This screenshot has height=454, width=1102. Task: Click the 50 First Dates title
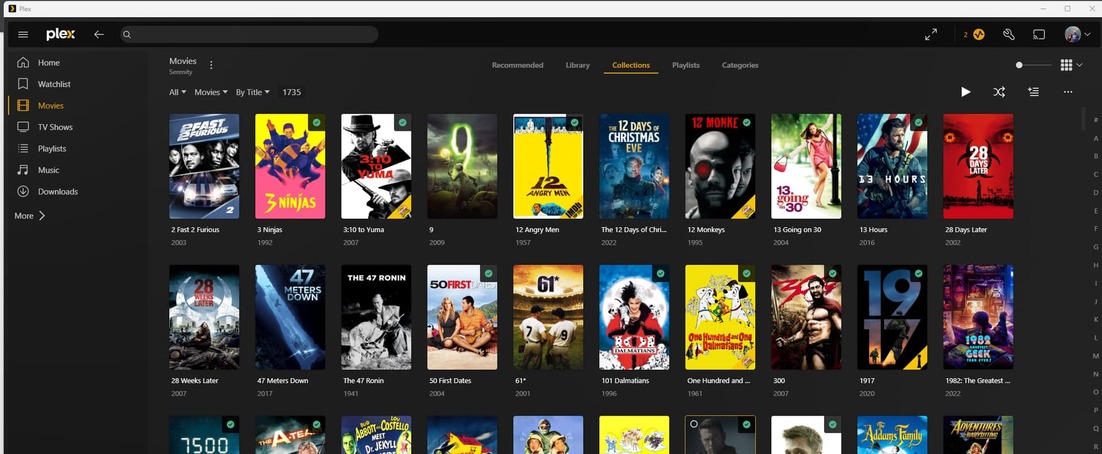450,381
